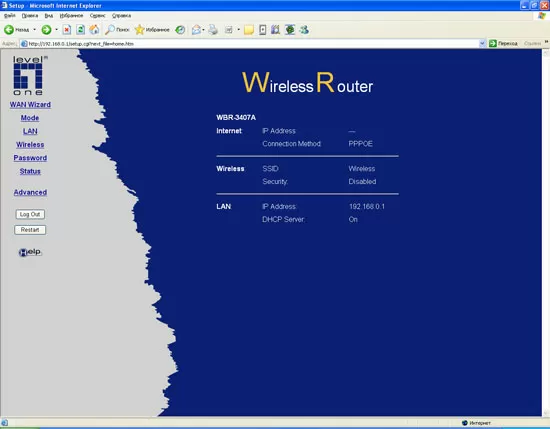Click the Security value Disabled

(362, 181)
